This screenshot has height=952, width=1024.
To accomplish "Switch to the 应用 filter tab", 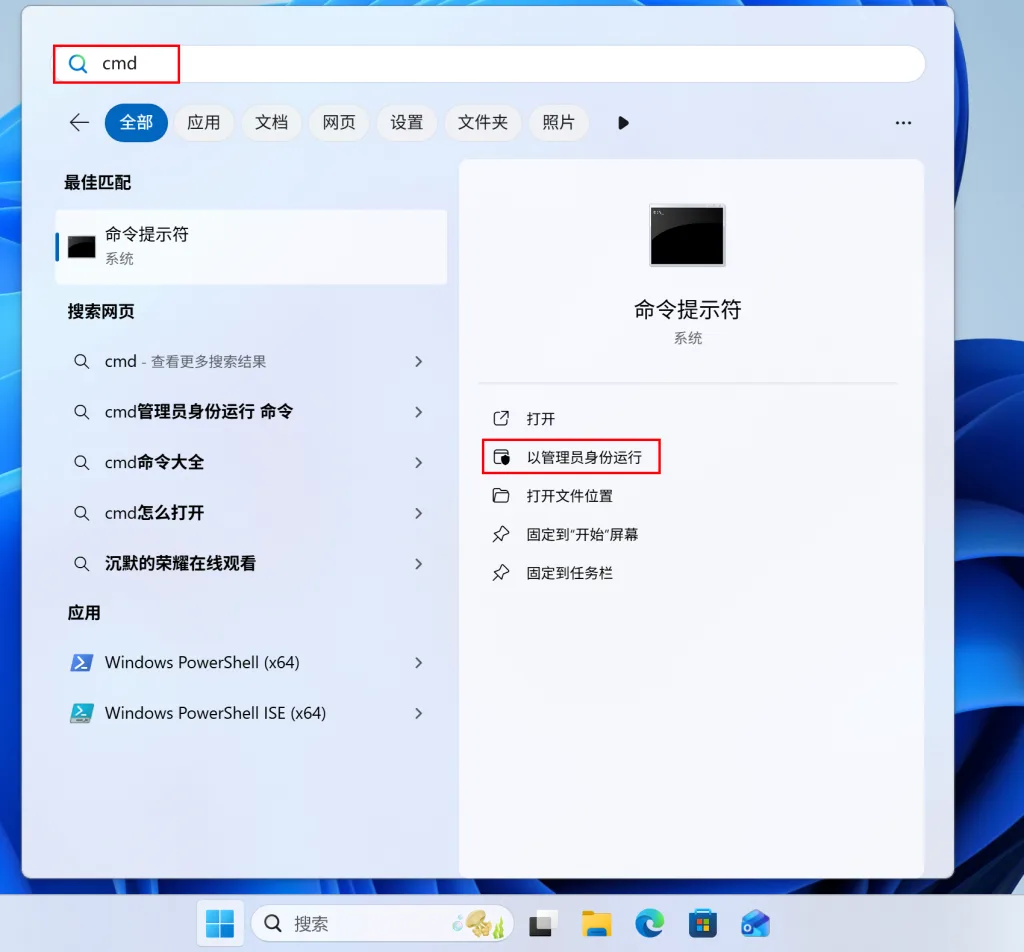I will (204, 122).
